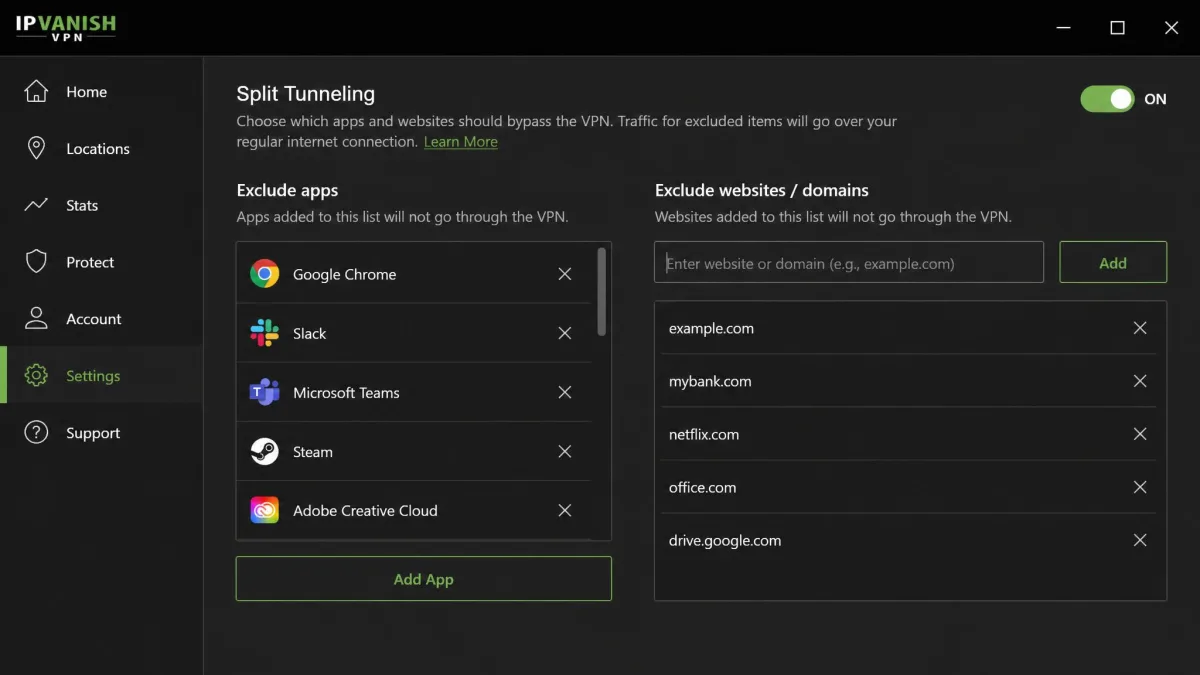This screenshot has height=675, width=1200.
Task: Select the netflix.com list entry
Action: pyautogui.click(x=910, y=434)
